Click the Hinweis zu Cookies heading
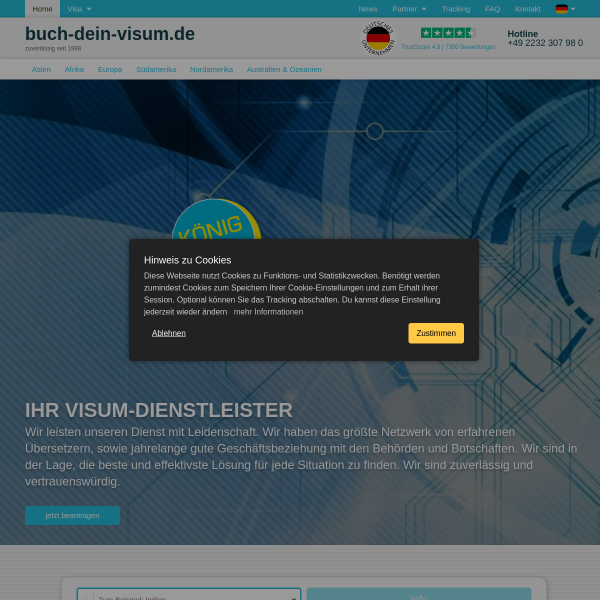The image size is (600, 600). 188,260
